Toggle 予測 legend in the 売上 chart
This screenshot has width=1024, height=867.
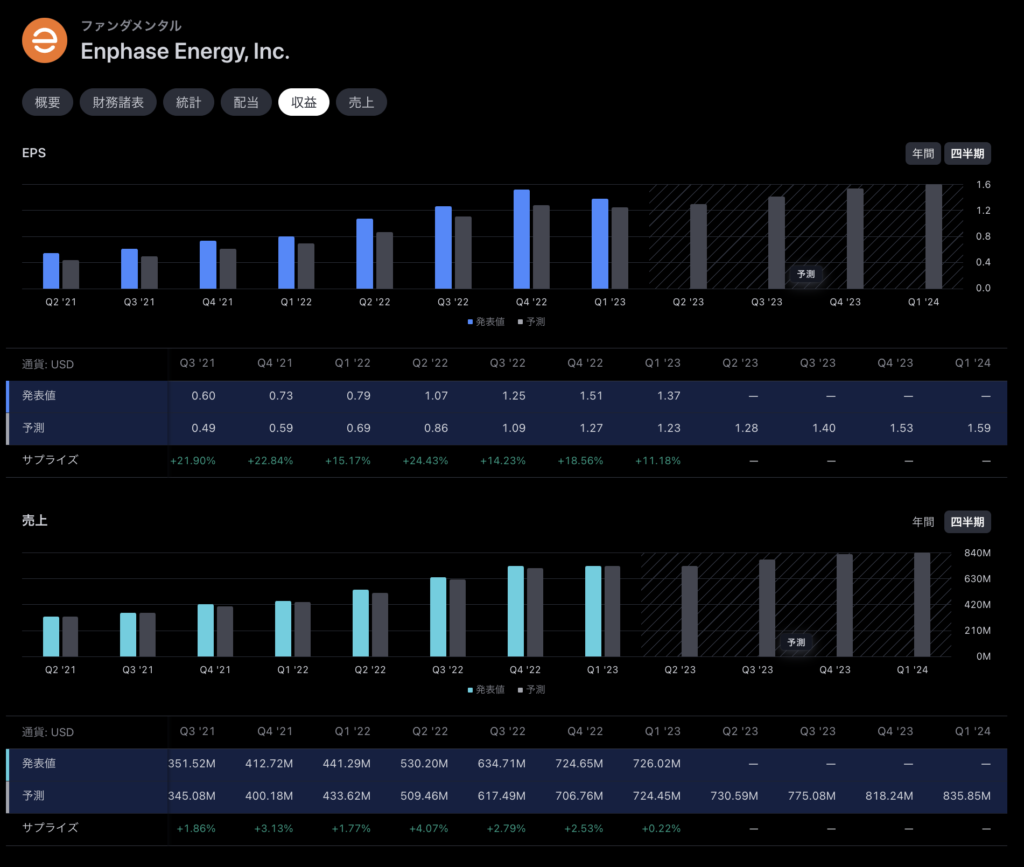click(531, 689)
